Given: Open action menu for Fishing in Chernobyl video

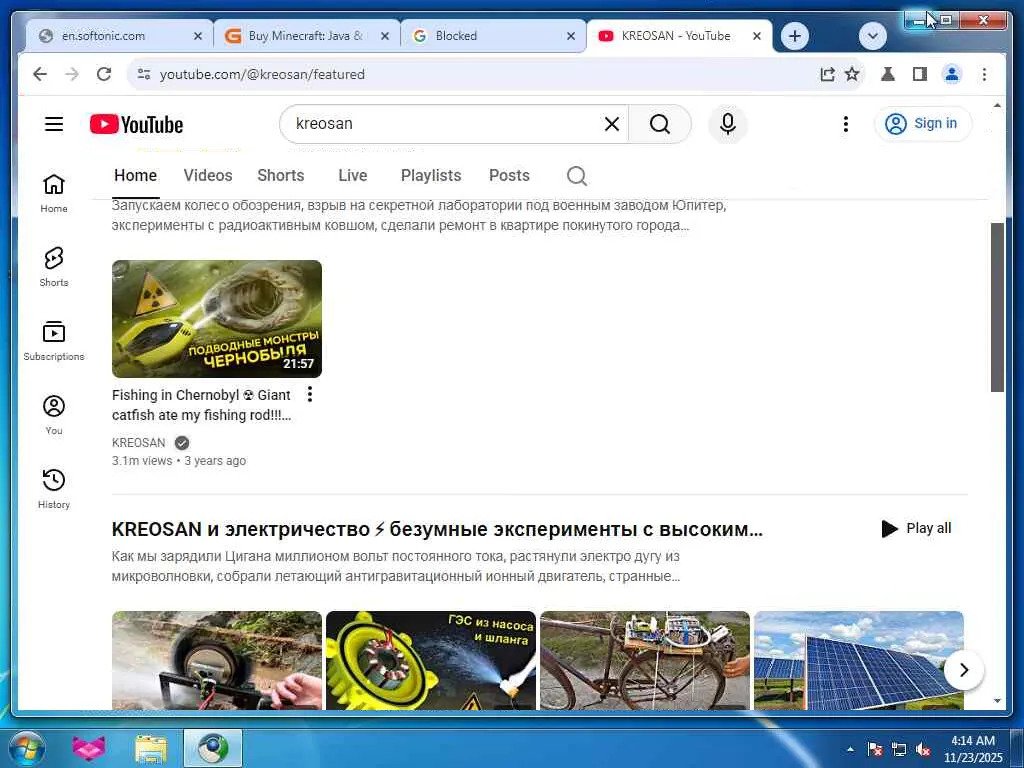Looking at the screenshot, I should 310,394.
